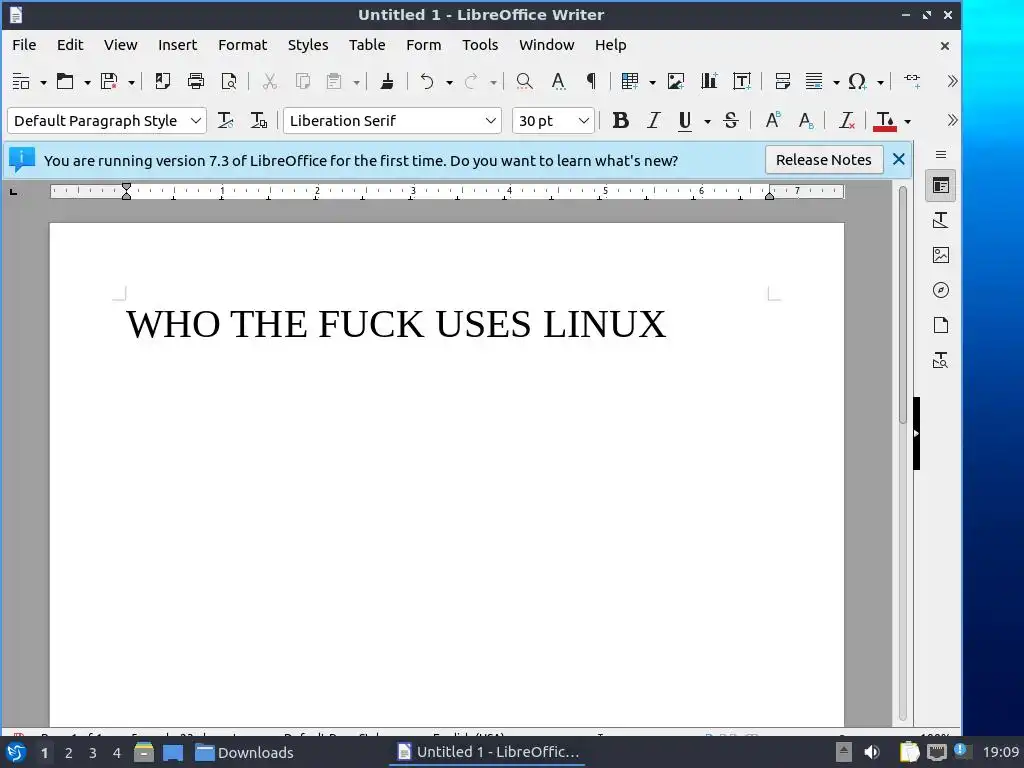Toggle Formatting Marks pilcrow icon
This screenshot has height=768, width=1024.
(x=591, y=81)
